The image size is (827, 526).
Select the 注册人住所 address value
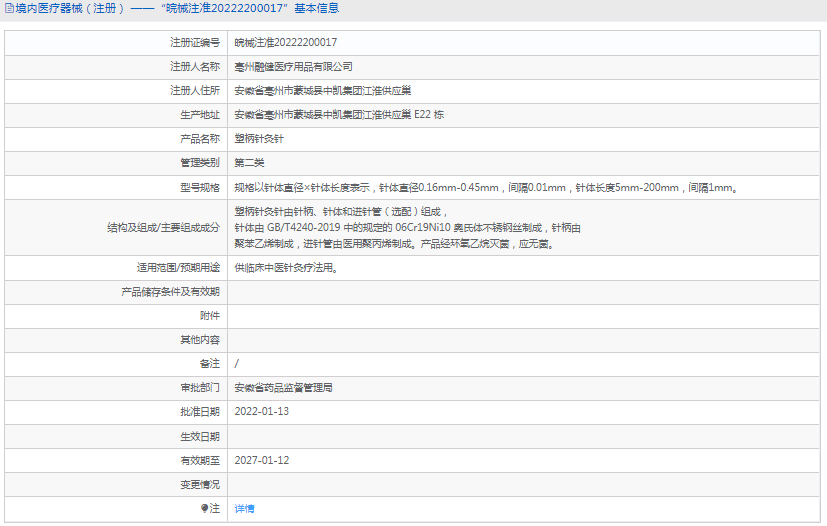323,91
